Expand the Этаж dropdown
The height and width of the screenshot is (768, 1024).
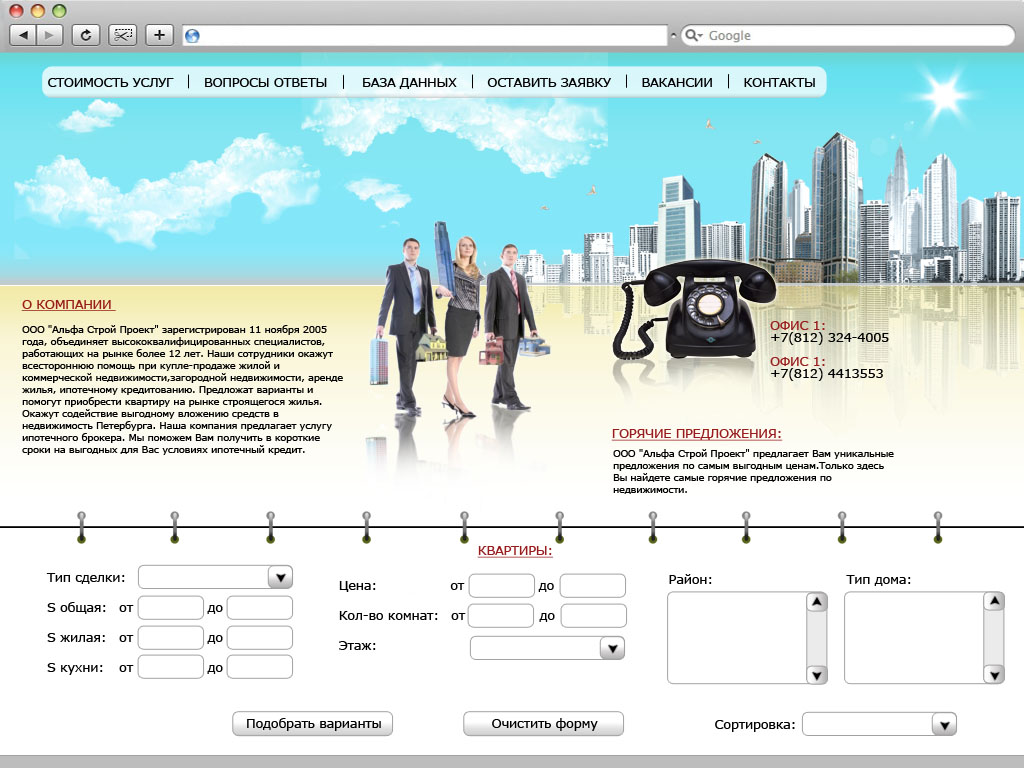(x=612, y=648)
